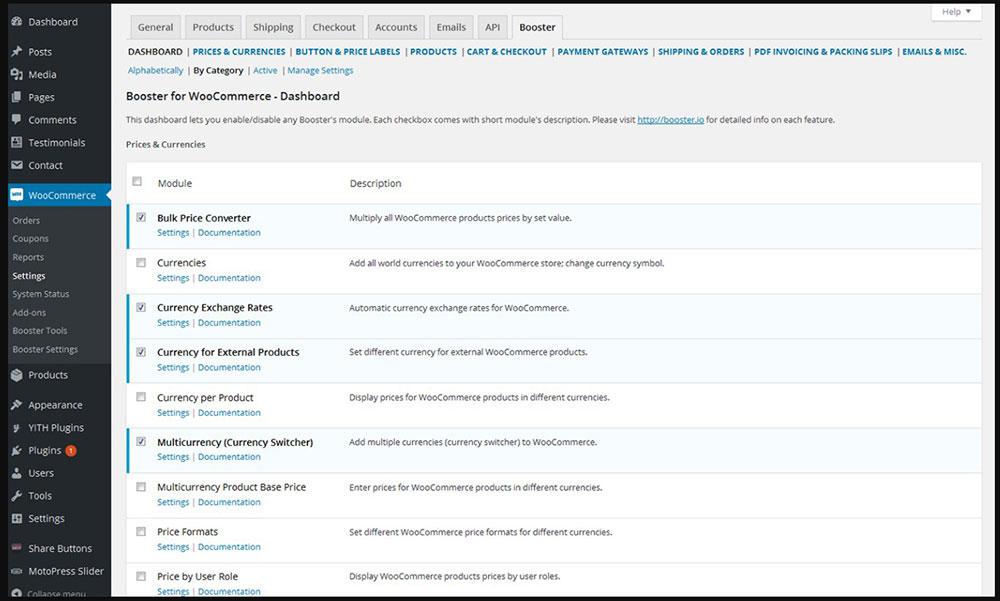Open Cart & Checkout section link
The height and width of the screenshot is (601, 1000).
[x=507, y=52]
